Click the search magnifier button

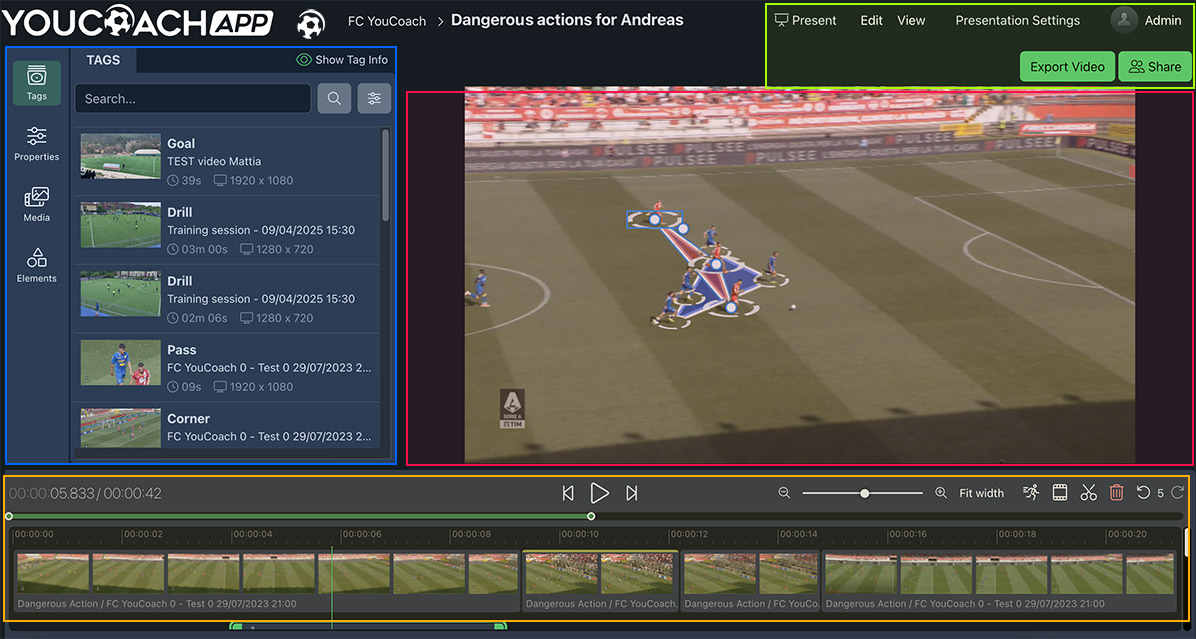pos(334,98)
